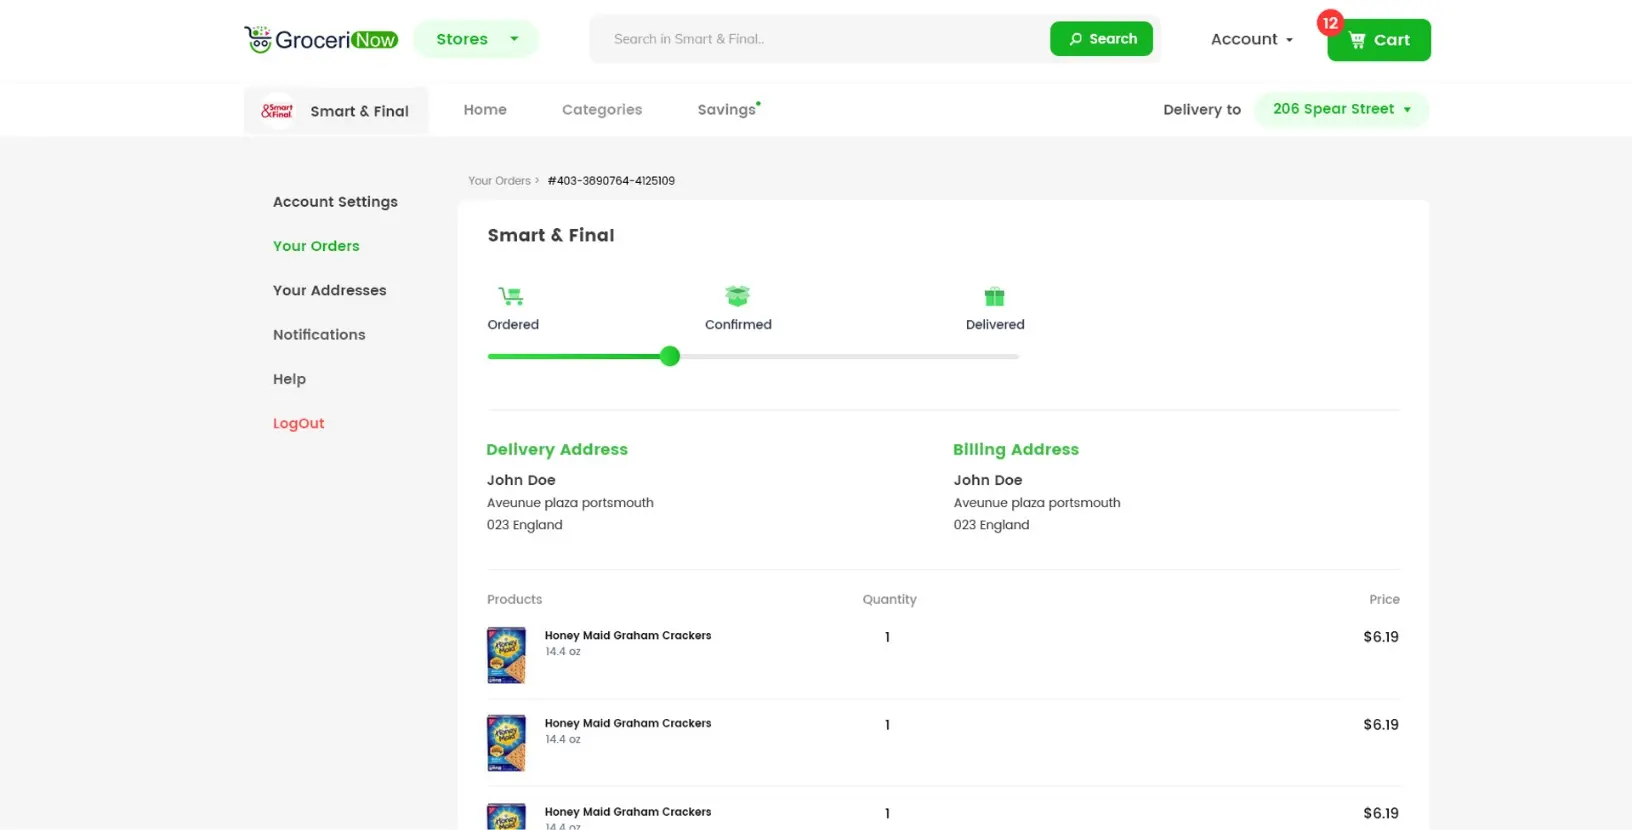This screenshot has width=1632, height=830.
Task: Open the Cart
Action: click(x=1379, y=40)
